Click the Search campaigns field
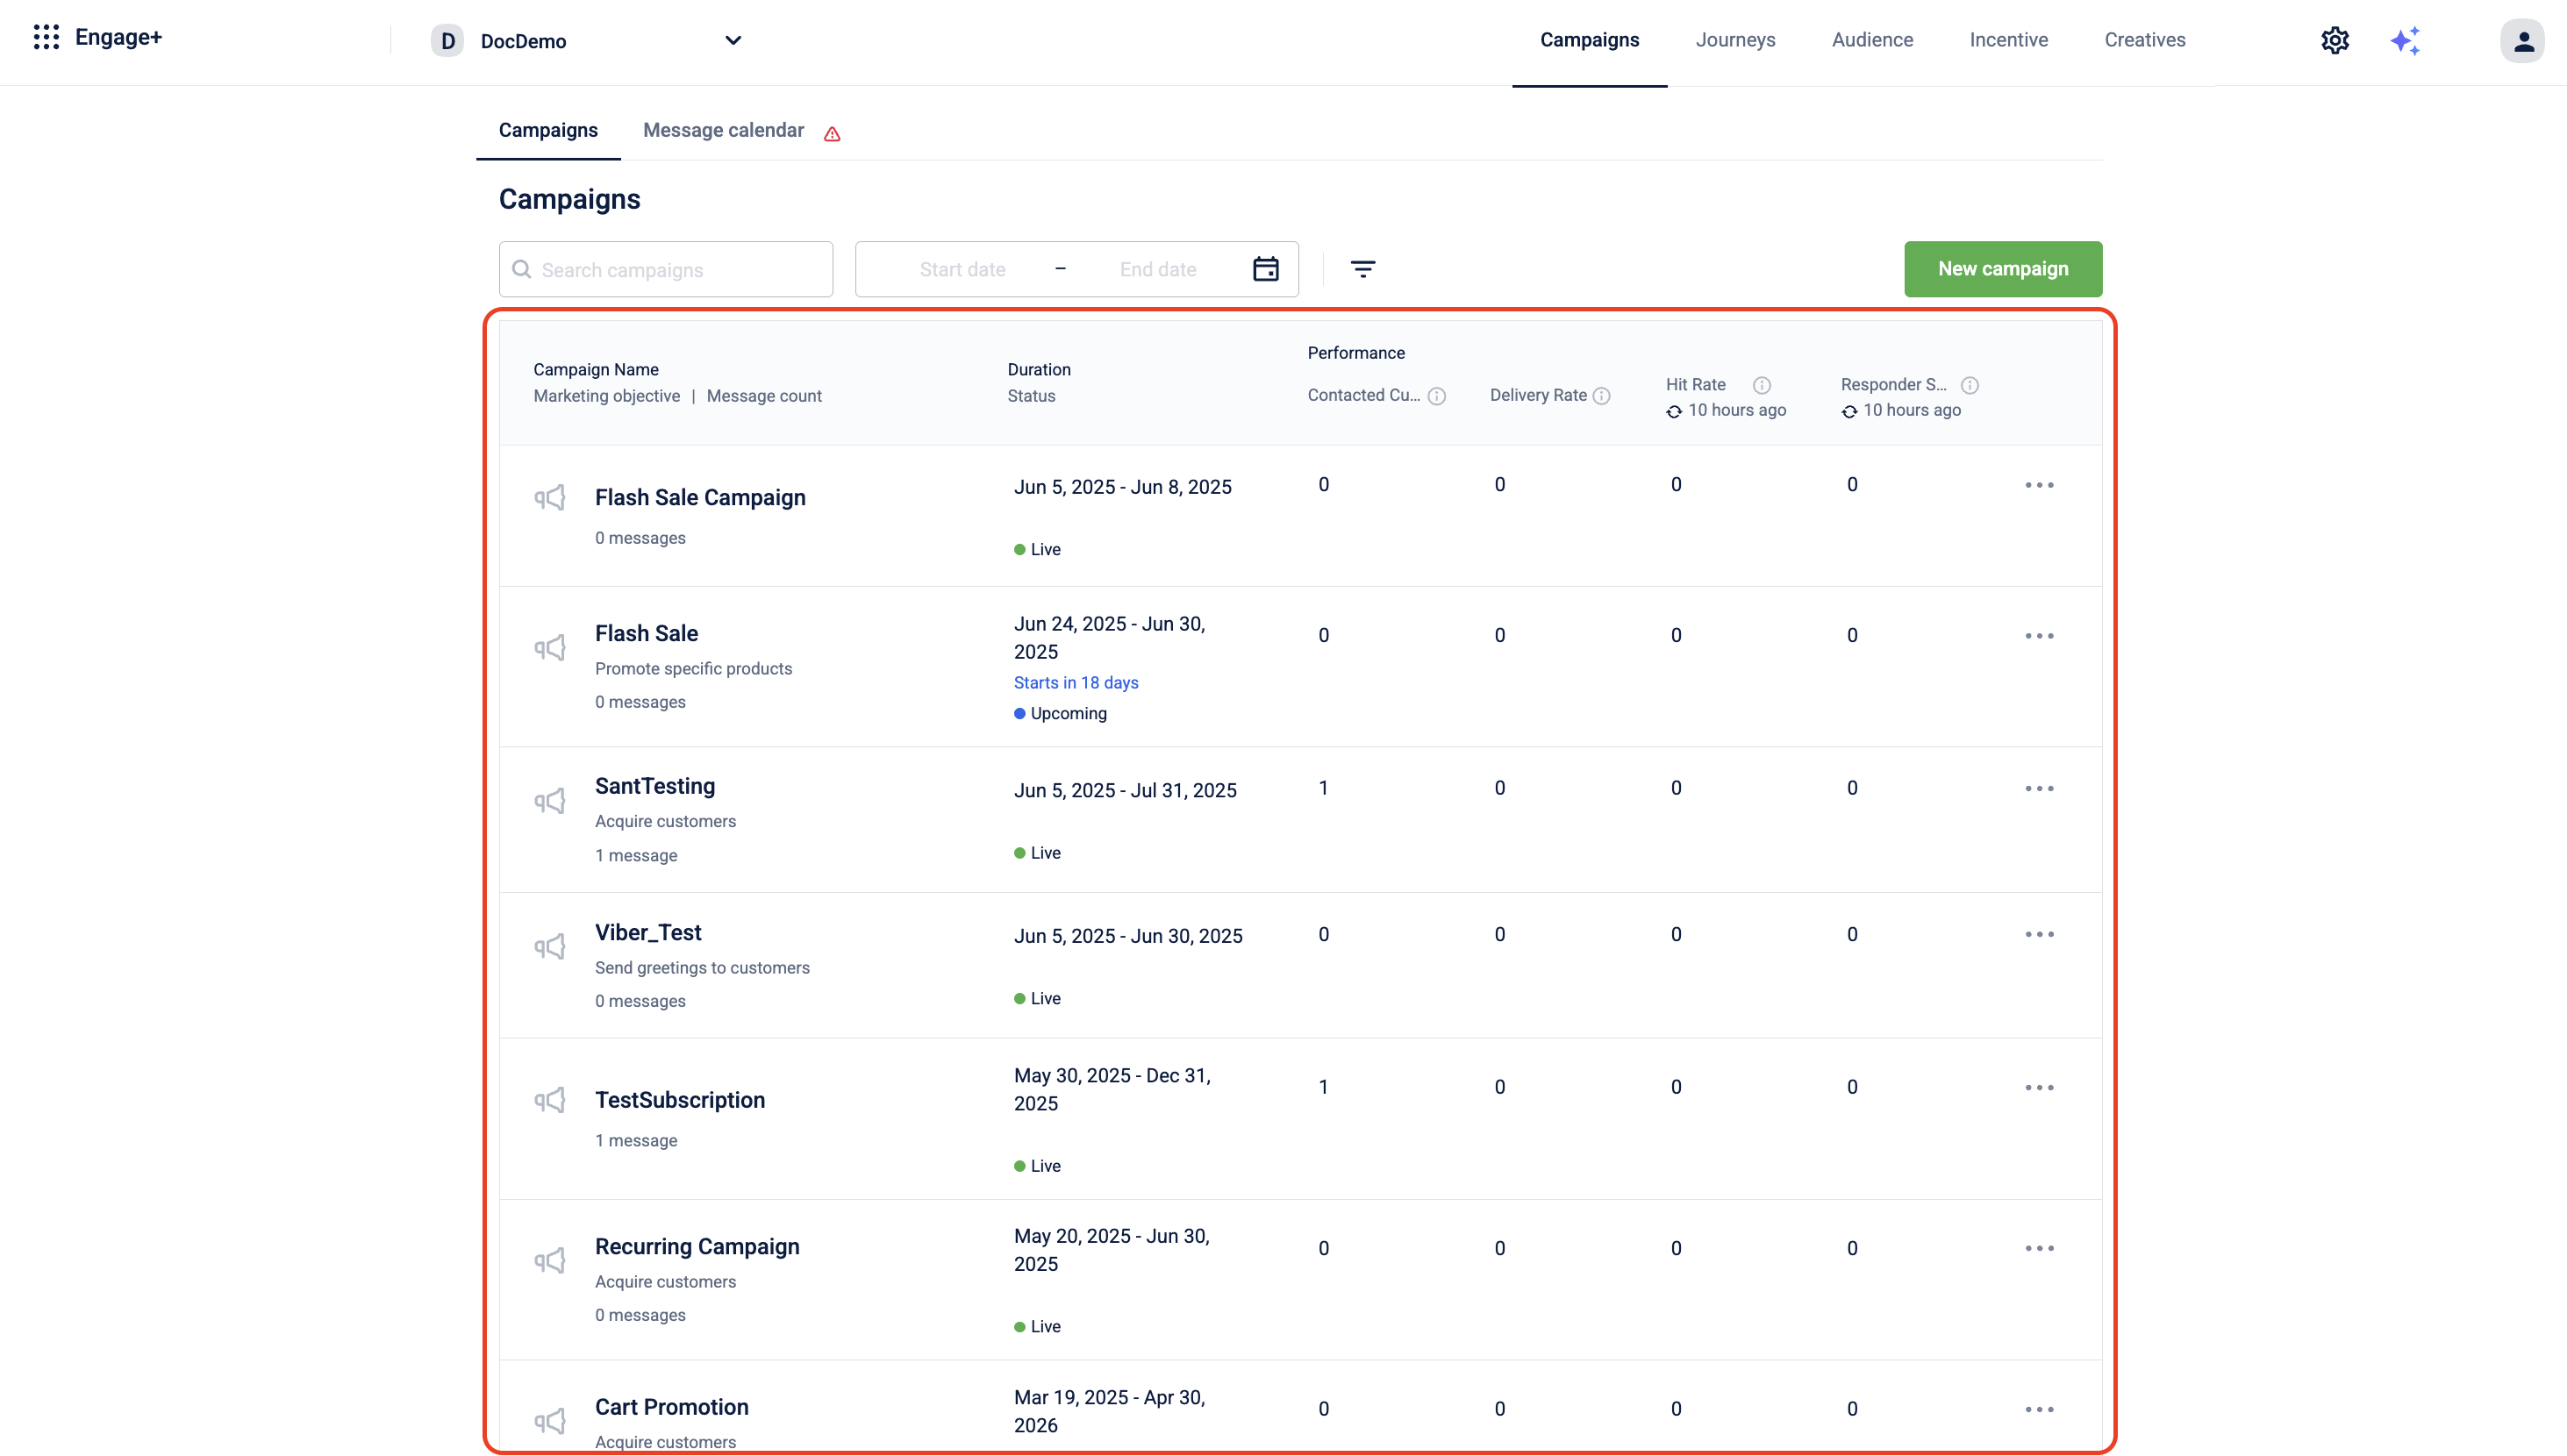 click(x=666, y=269)
